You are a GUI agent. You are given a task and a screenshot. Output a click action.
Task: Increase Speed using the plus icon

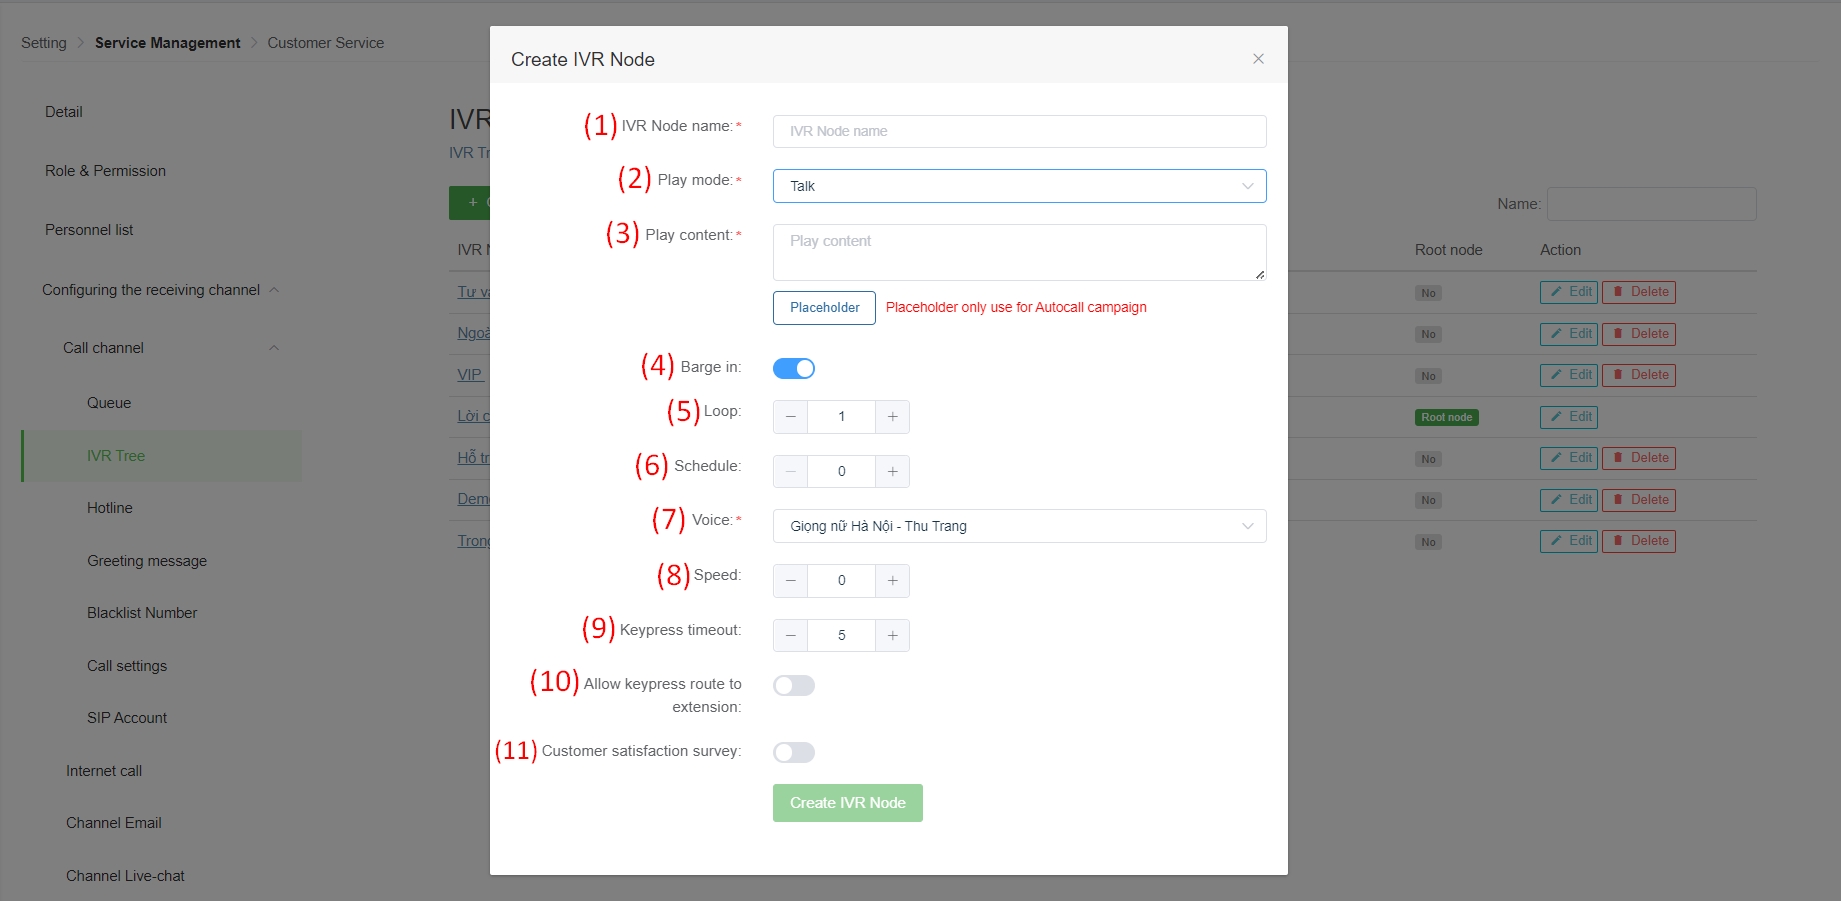892,581
